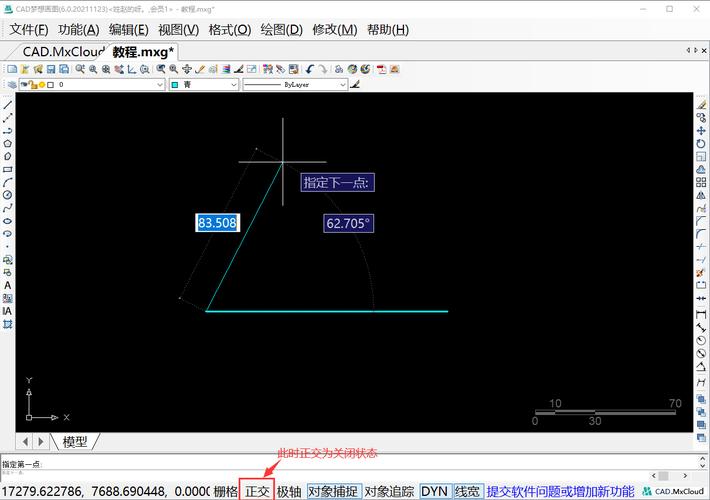The width and height of the screenshot is (710, 500).
Task: Select the Circle drawing tool
Action: (7, 195)
